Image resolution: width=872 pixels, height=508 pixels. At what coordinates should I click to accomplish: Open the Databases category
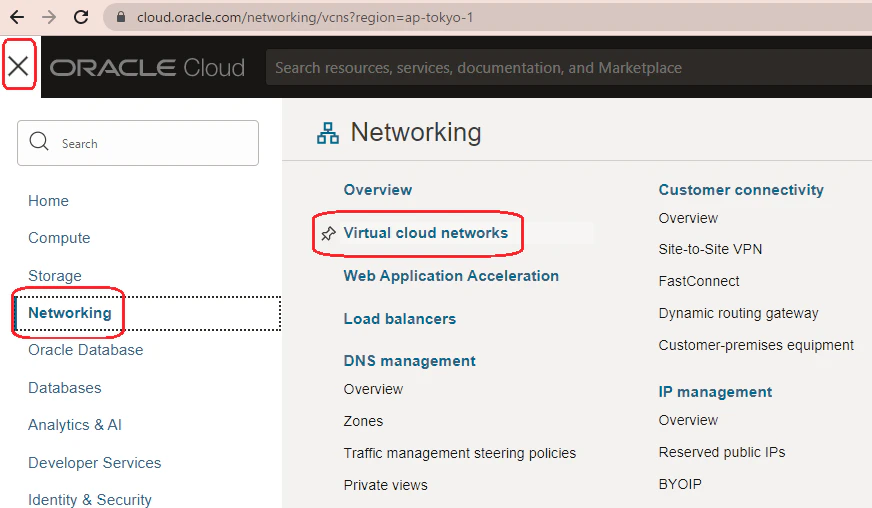[65, 388]
